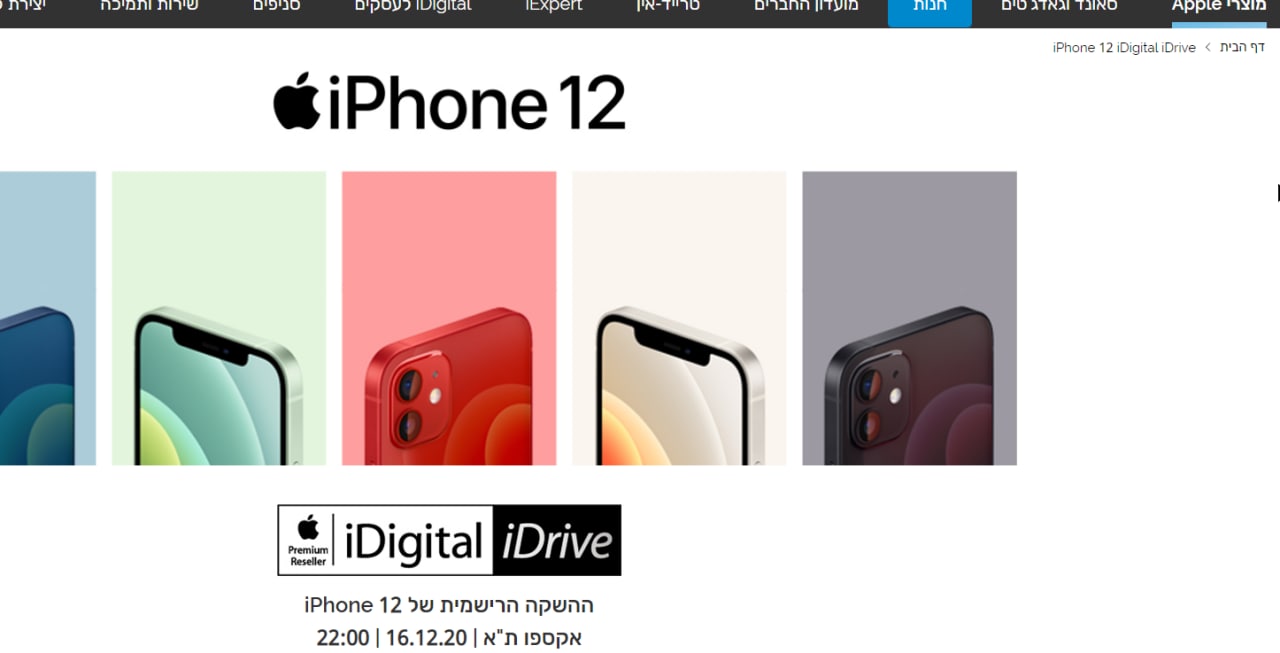Viewport: 1280px width, 653px height.
Task: Click the iPhone 12 iDigital iDrive breadcrumb
Action: 1124,47
